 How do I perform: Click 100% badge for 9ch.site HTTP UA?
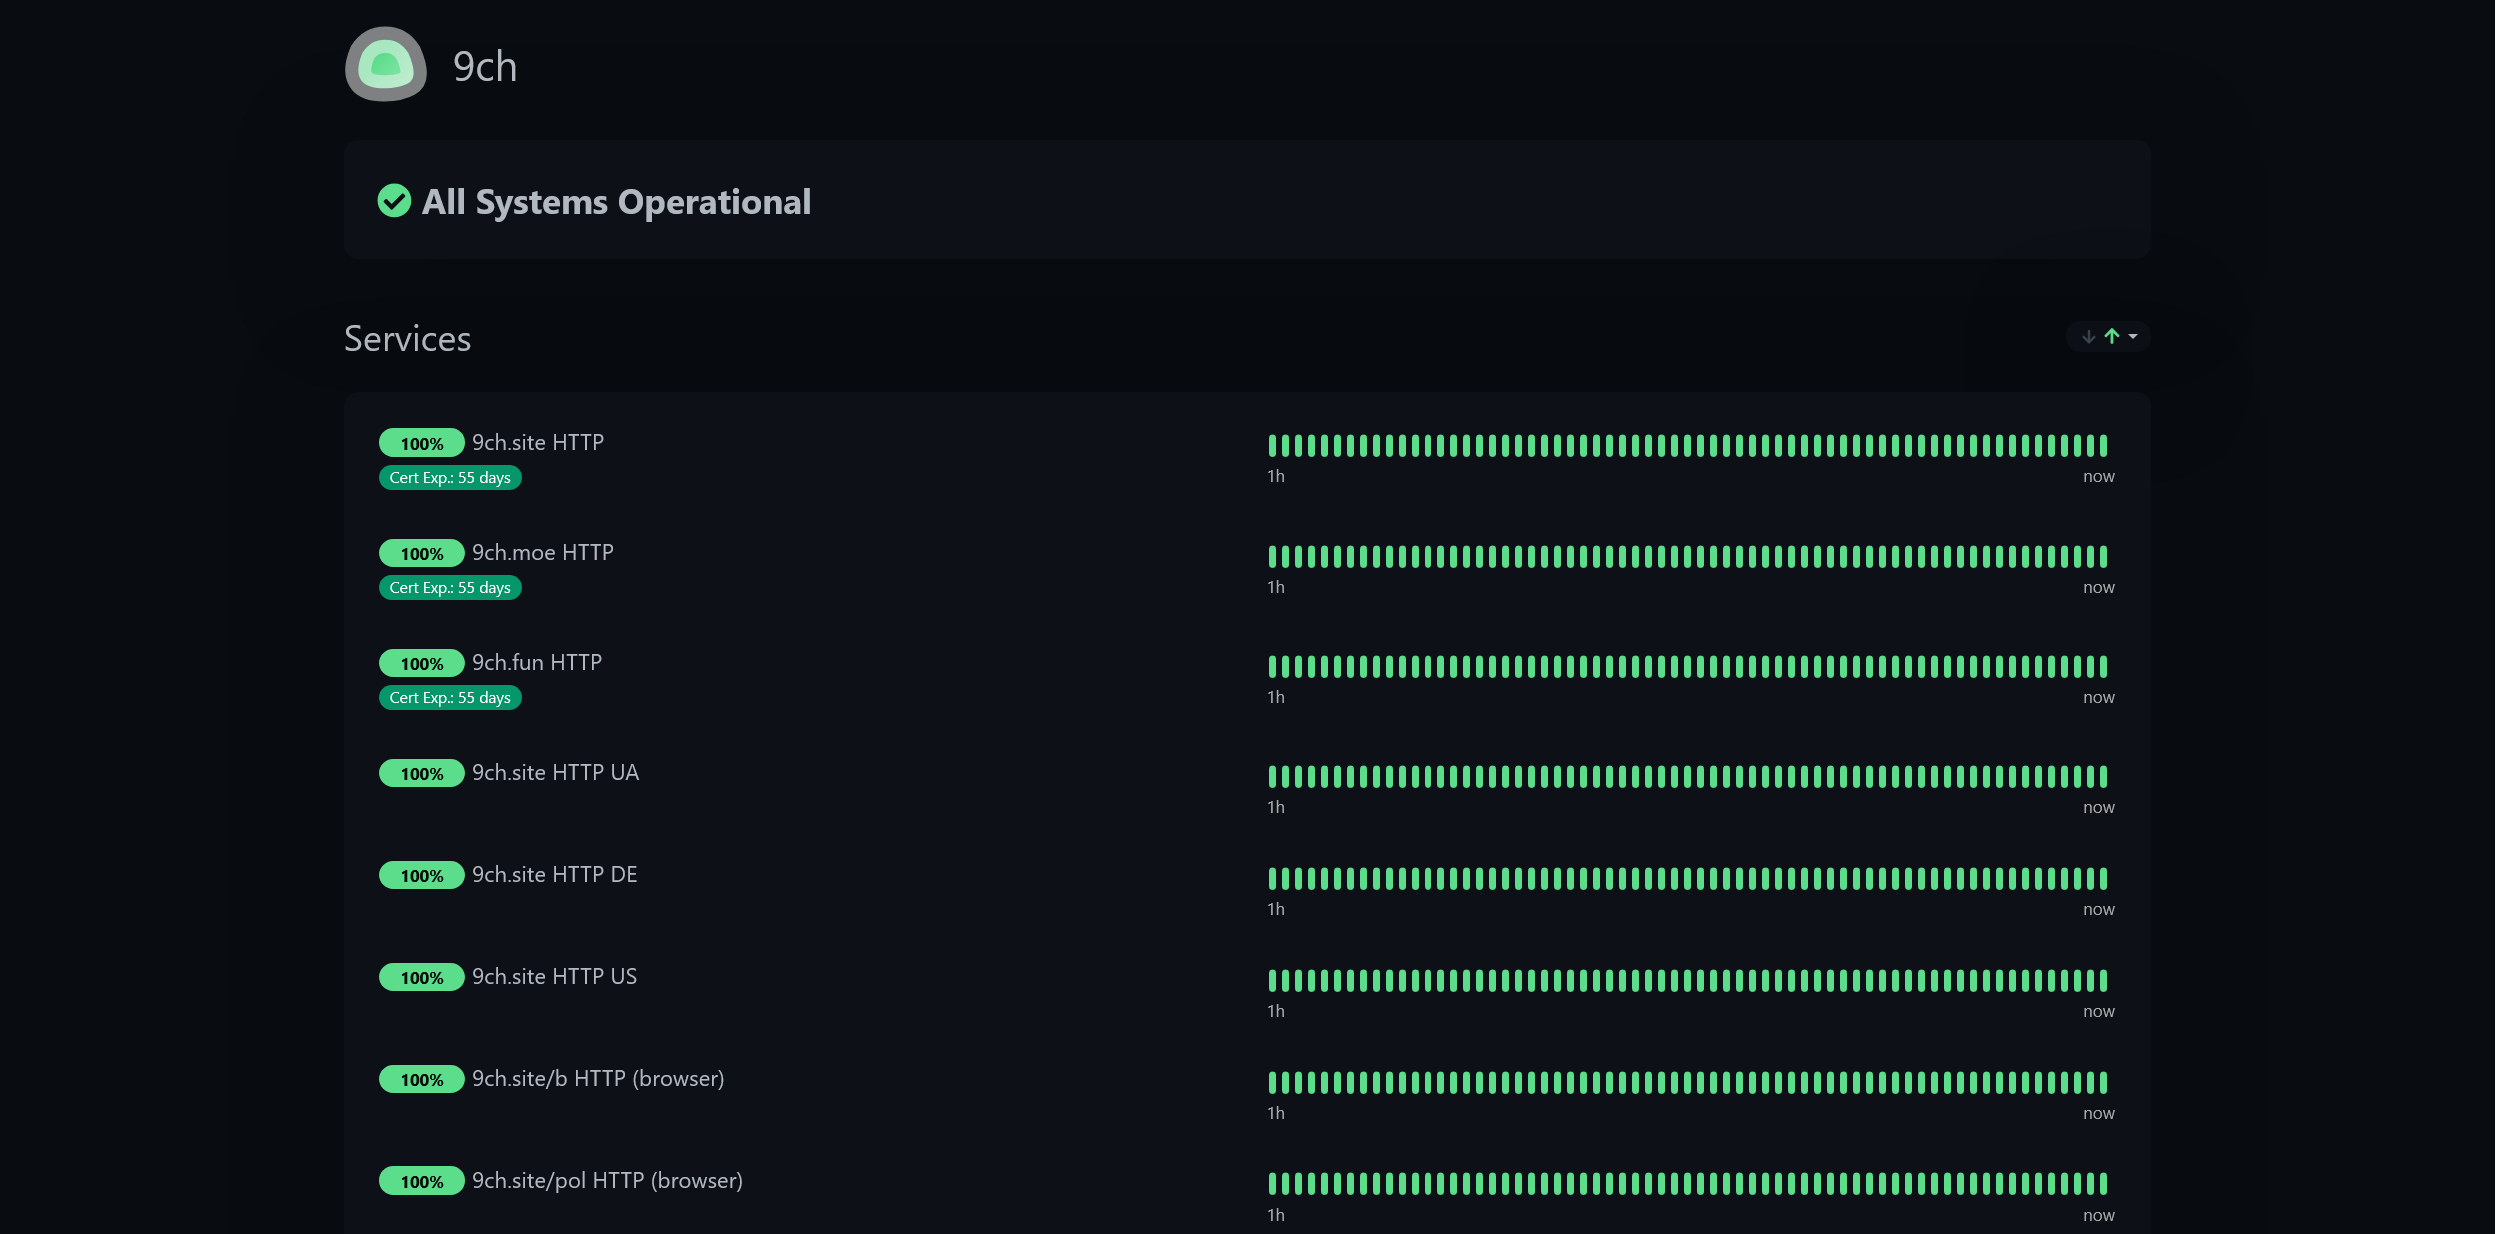click(x=421, y=773)
